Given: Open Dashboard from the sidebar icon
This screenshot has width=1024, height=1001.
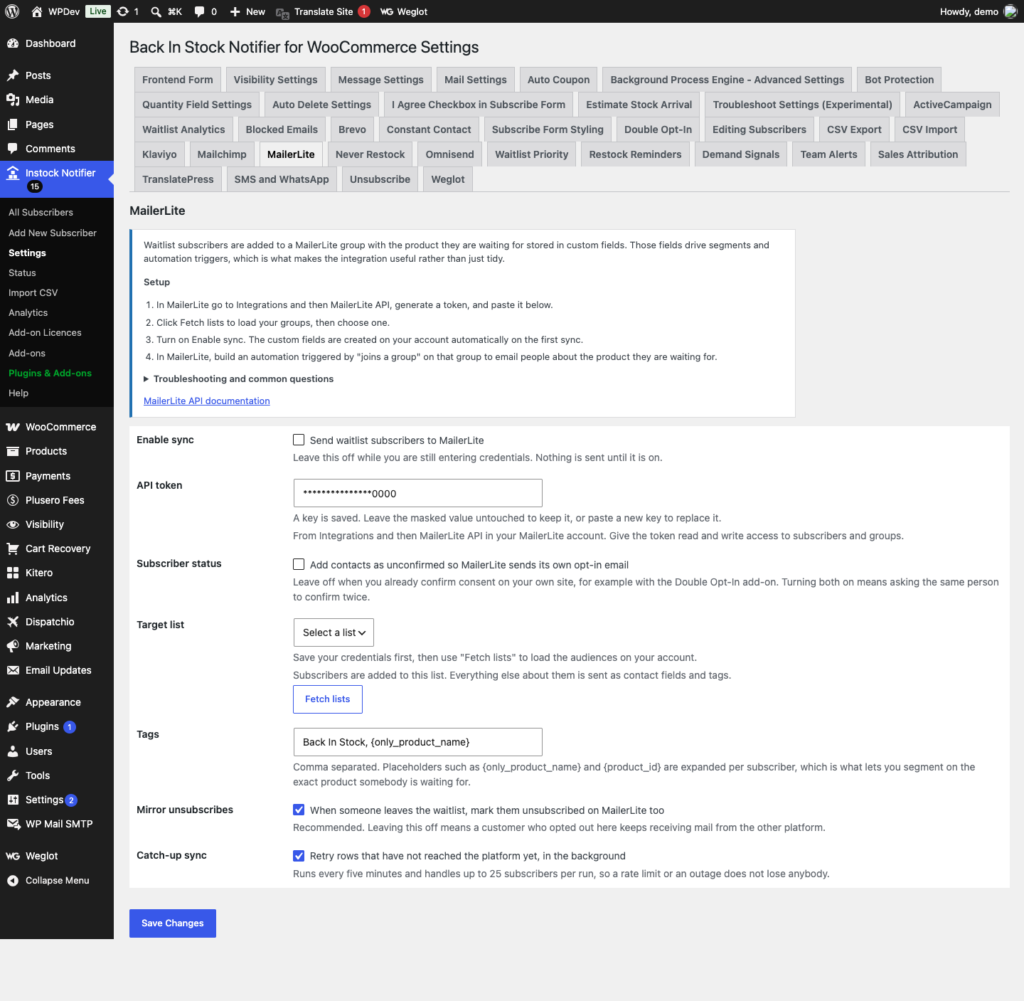Looking at the screenshot, I should pyautogui.click(x=12, y=43).
